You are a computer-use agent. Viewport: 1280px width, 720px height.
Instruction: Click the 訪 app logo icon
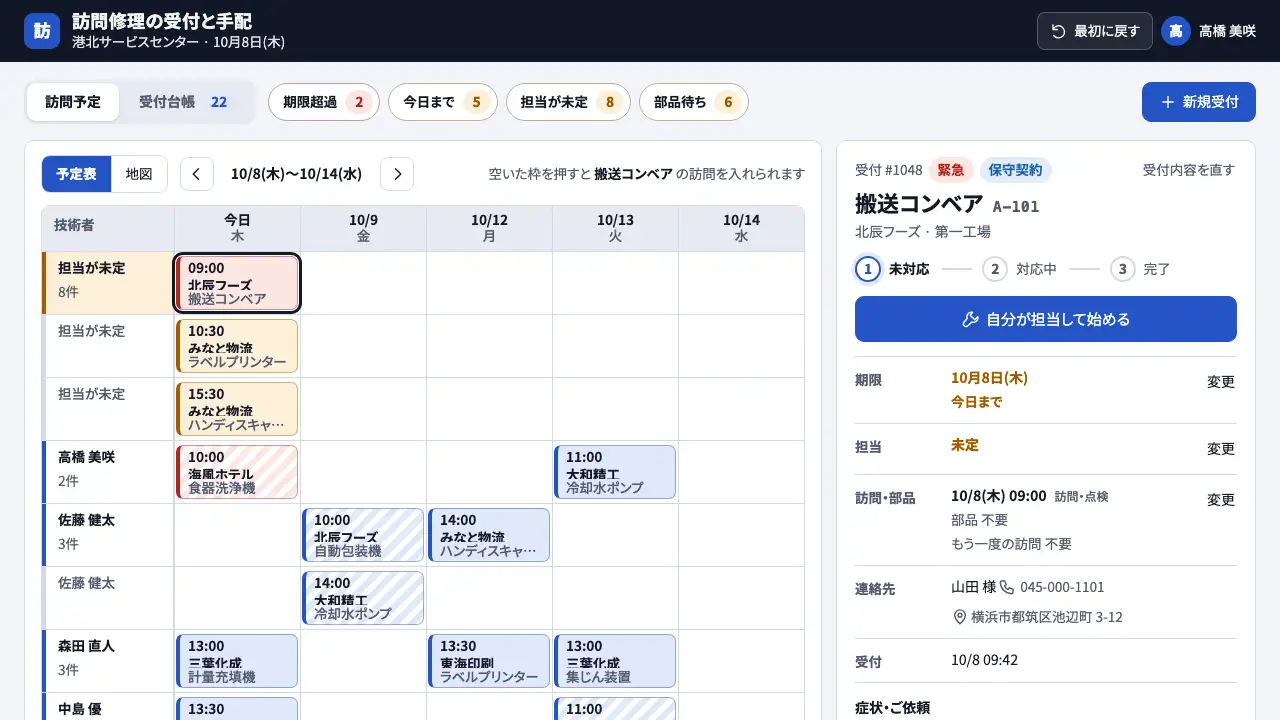[42, 31]
